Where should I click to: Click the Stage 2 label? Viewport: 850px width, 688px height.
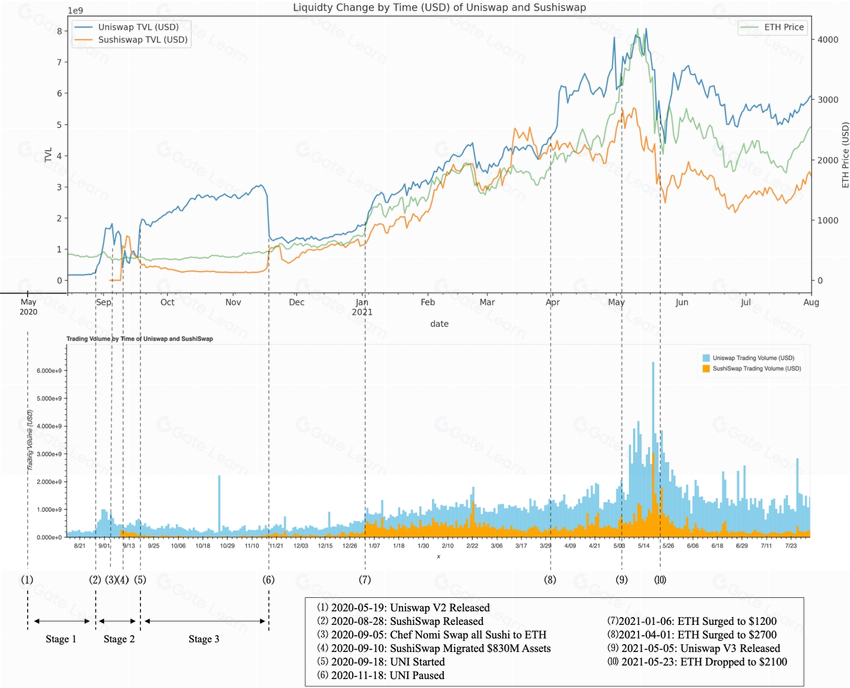[x=118, y=639]
